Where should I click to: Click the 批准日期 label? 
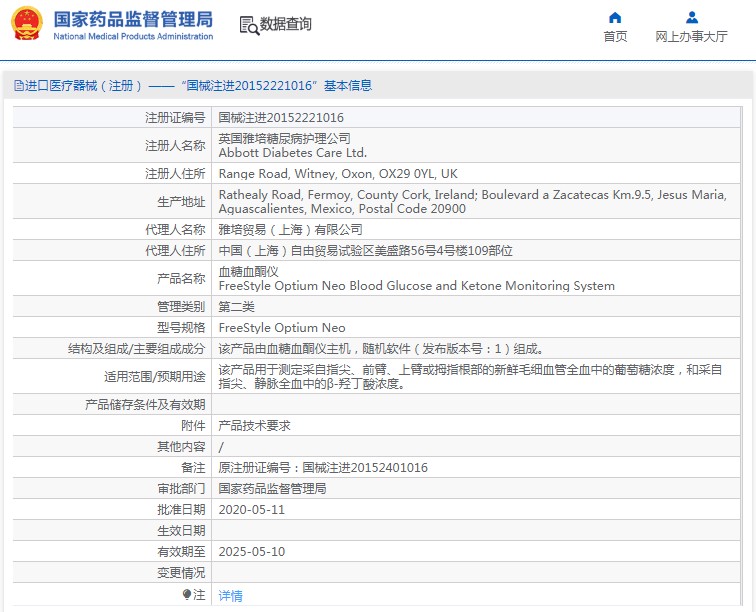click(181, 510)
